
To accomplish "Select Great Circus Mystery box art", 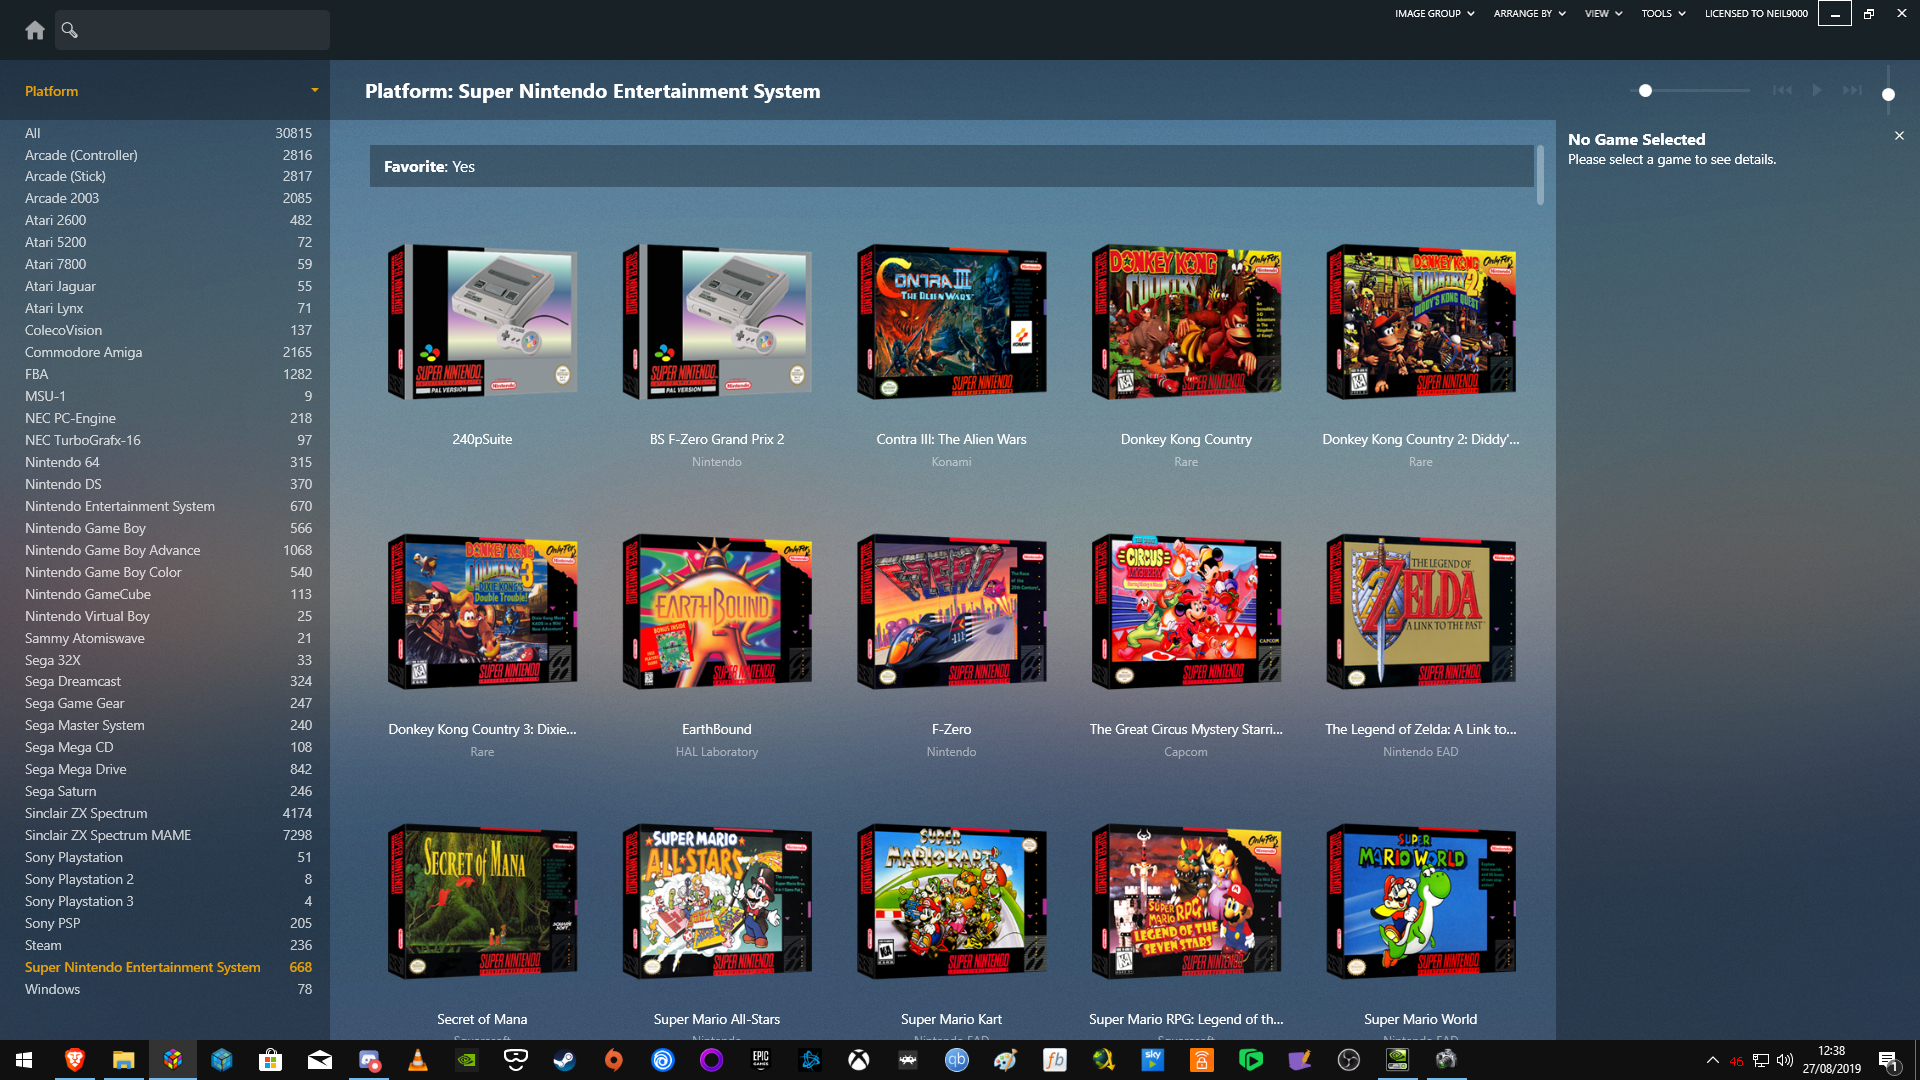I will click(x=1186, y=612).
